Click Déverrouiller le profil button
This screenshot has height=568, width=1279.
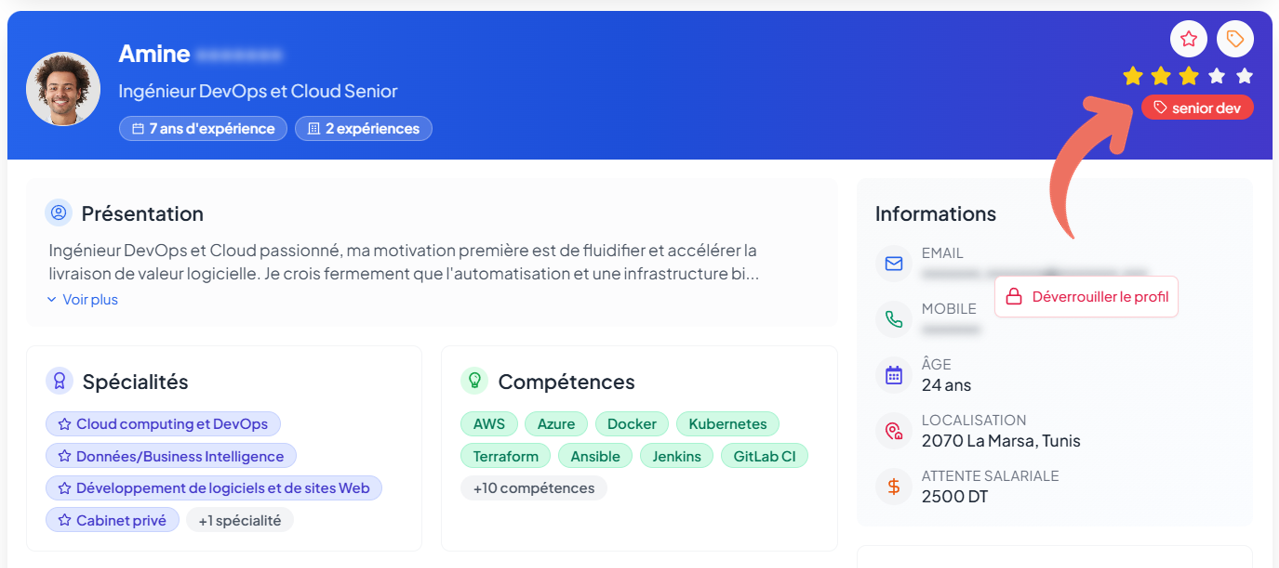click(x=1086, y=297)
